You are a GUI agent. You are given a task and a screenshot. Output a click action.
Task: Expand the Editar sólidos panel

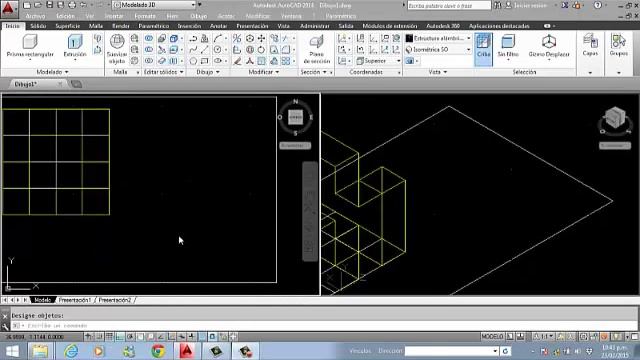point(163,72)
